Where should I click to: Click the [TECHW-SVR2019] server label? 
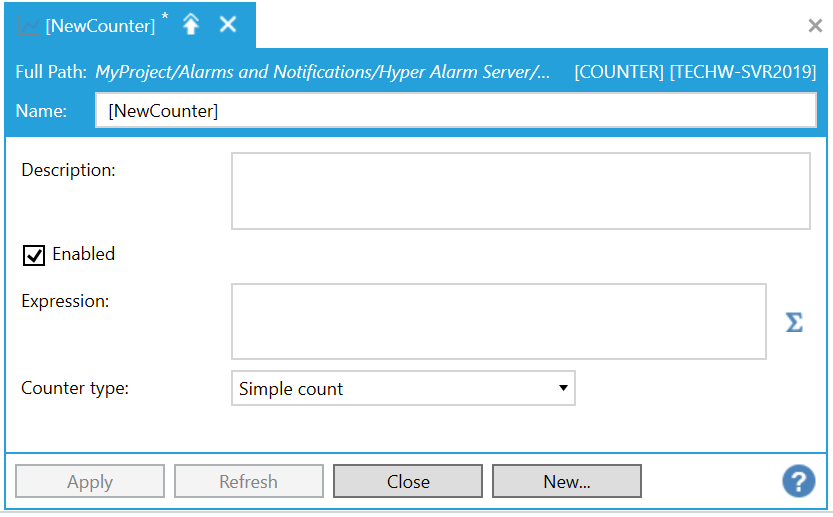[x=744, y=72]
